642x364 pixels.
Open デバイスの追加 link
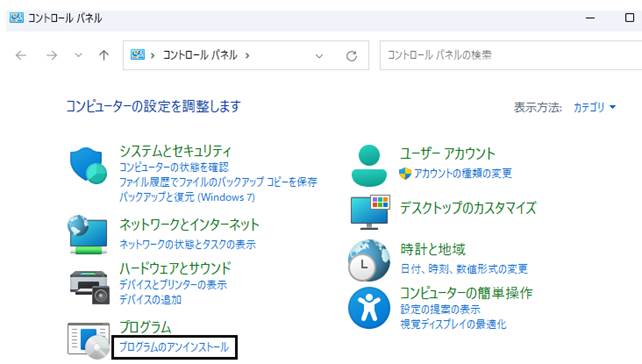[150, 300]
